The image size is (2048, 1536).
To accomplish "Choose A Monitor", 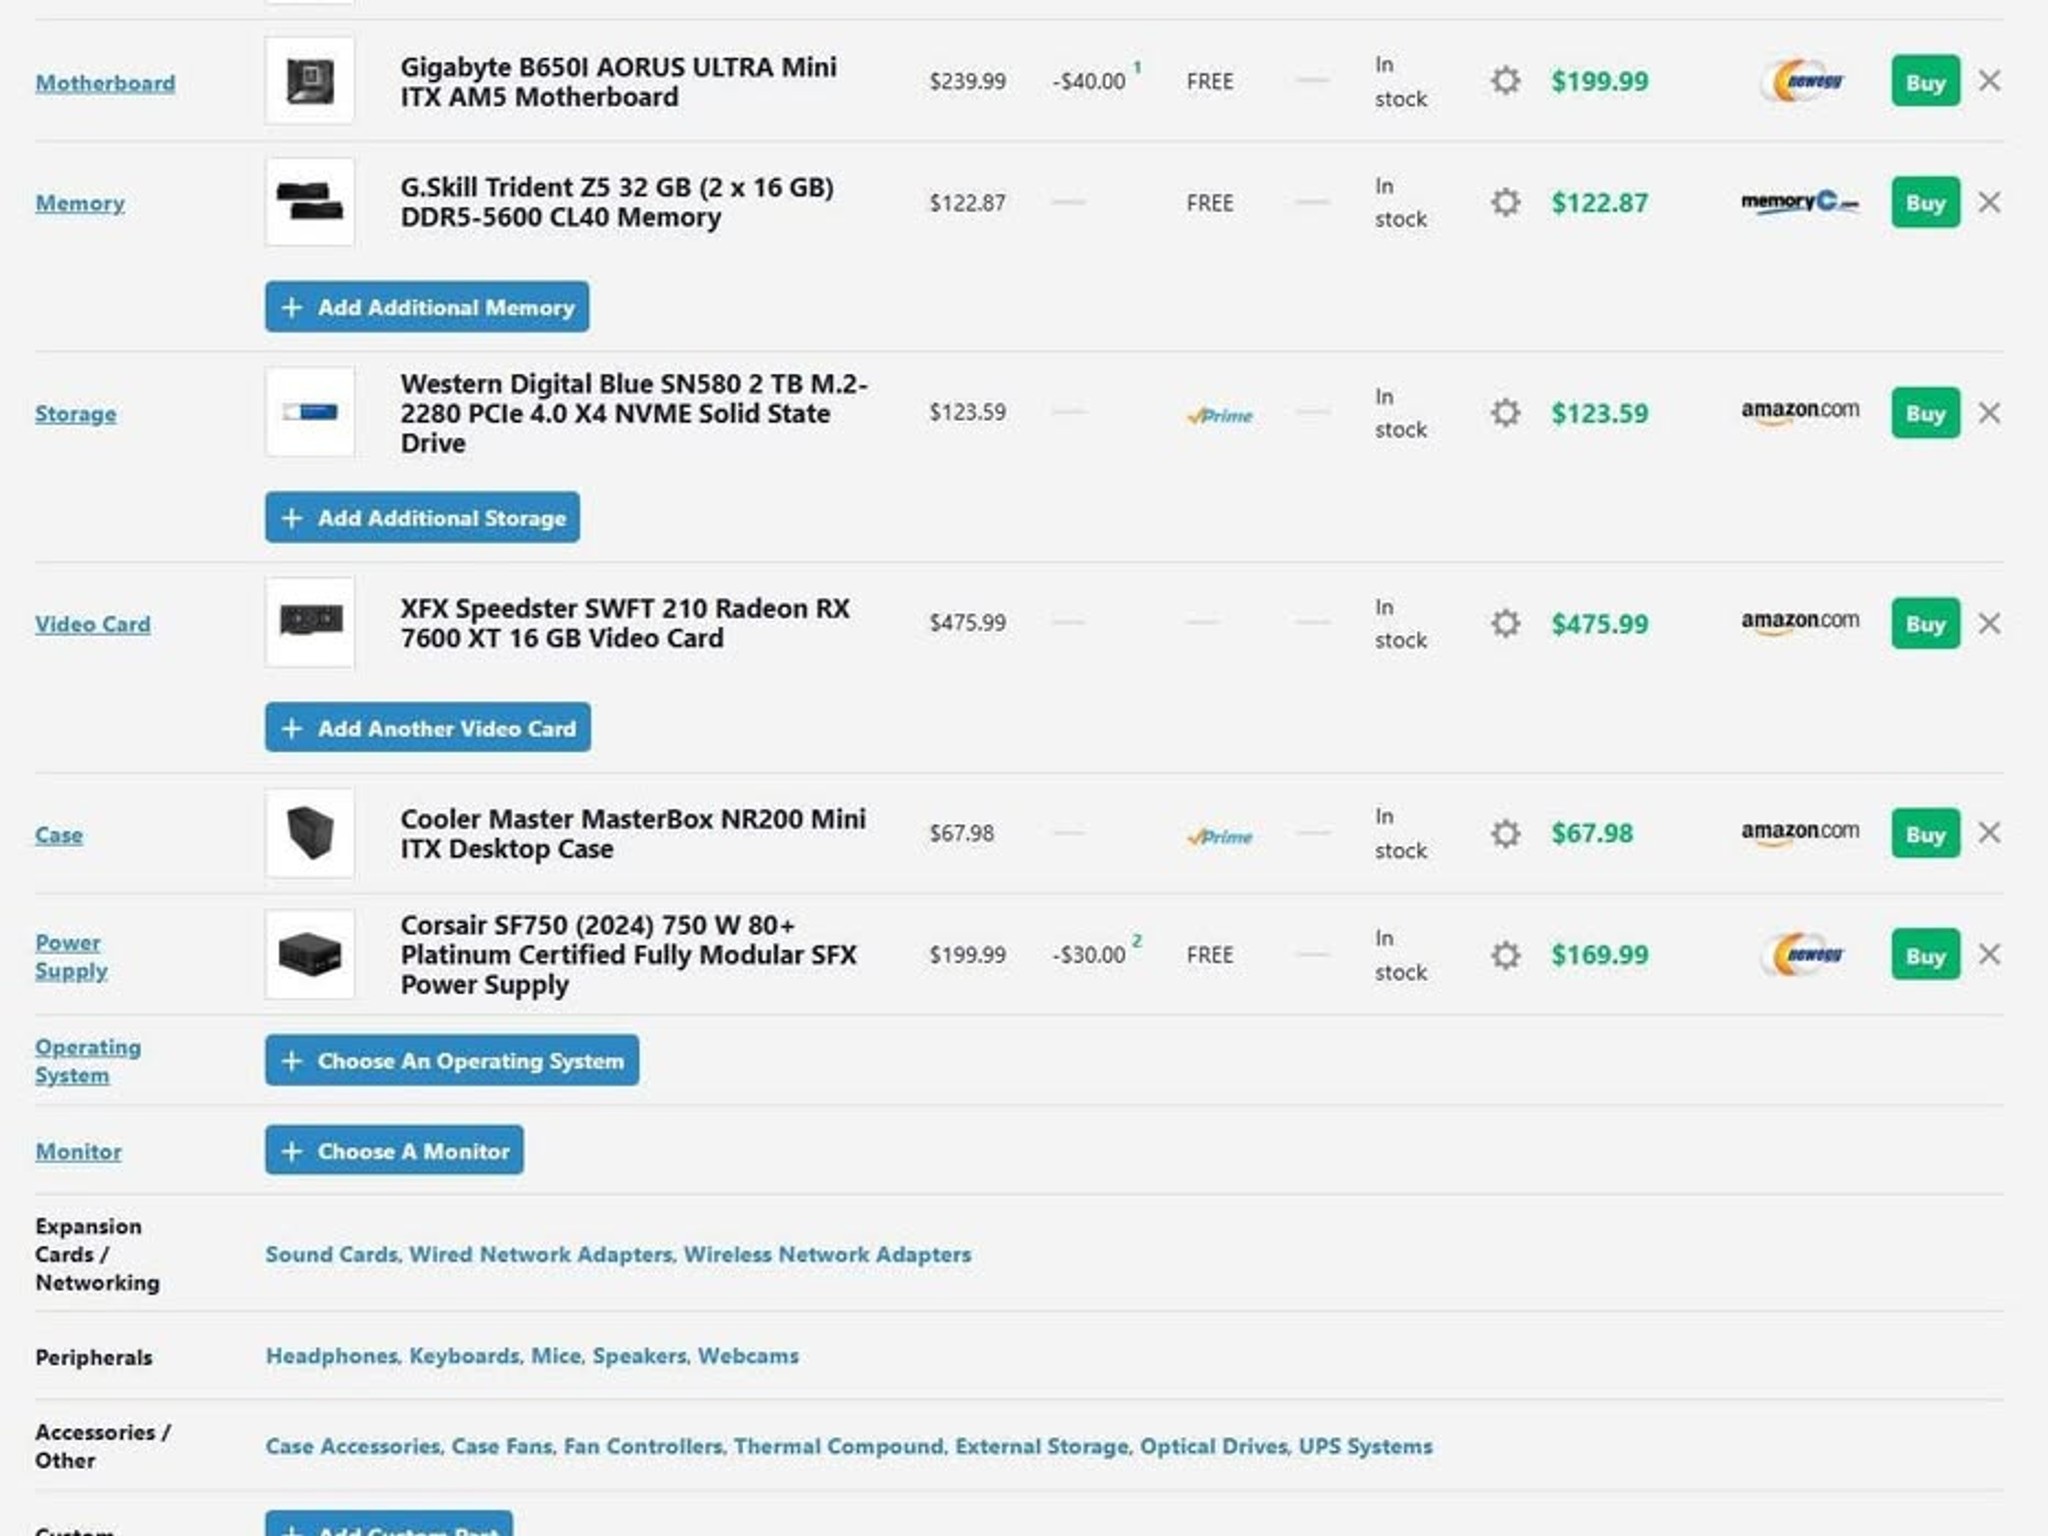I will tap(393, 1150).
